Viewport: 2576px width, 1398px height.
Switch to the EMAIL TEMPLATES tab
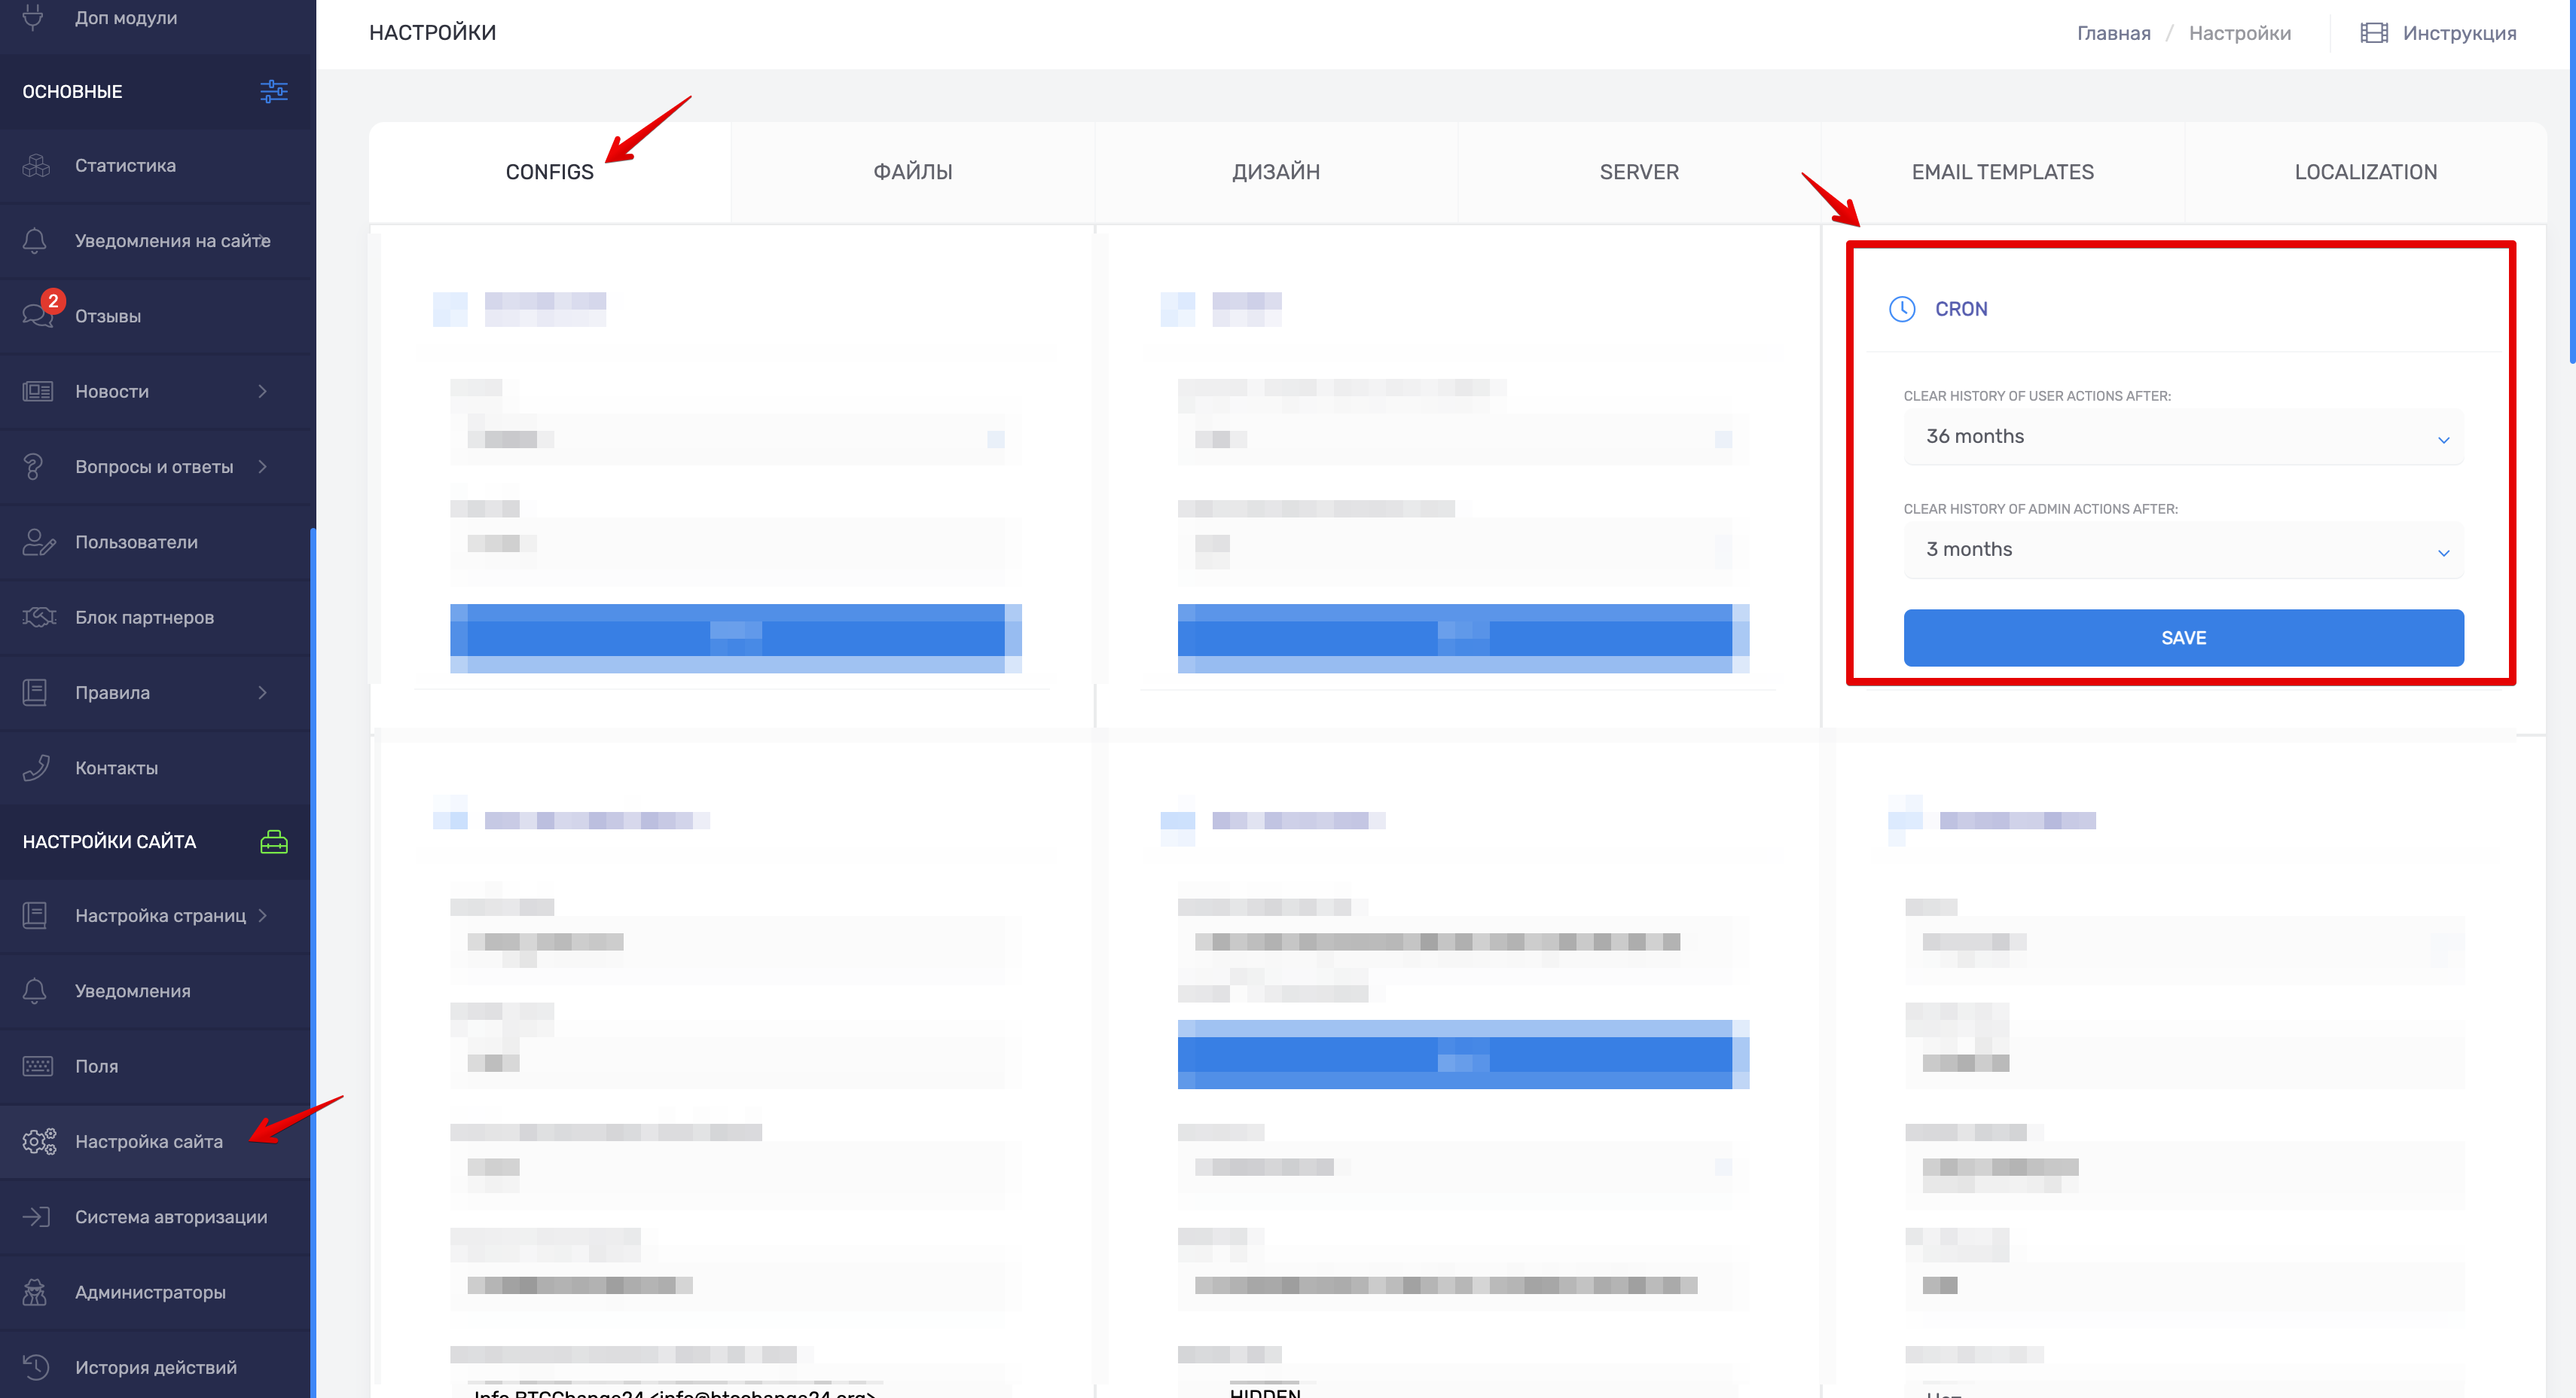2002,172
